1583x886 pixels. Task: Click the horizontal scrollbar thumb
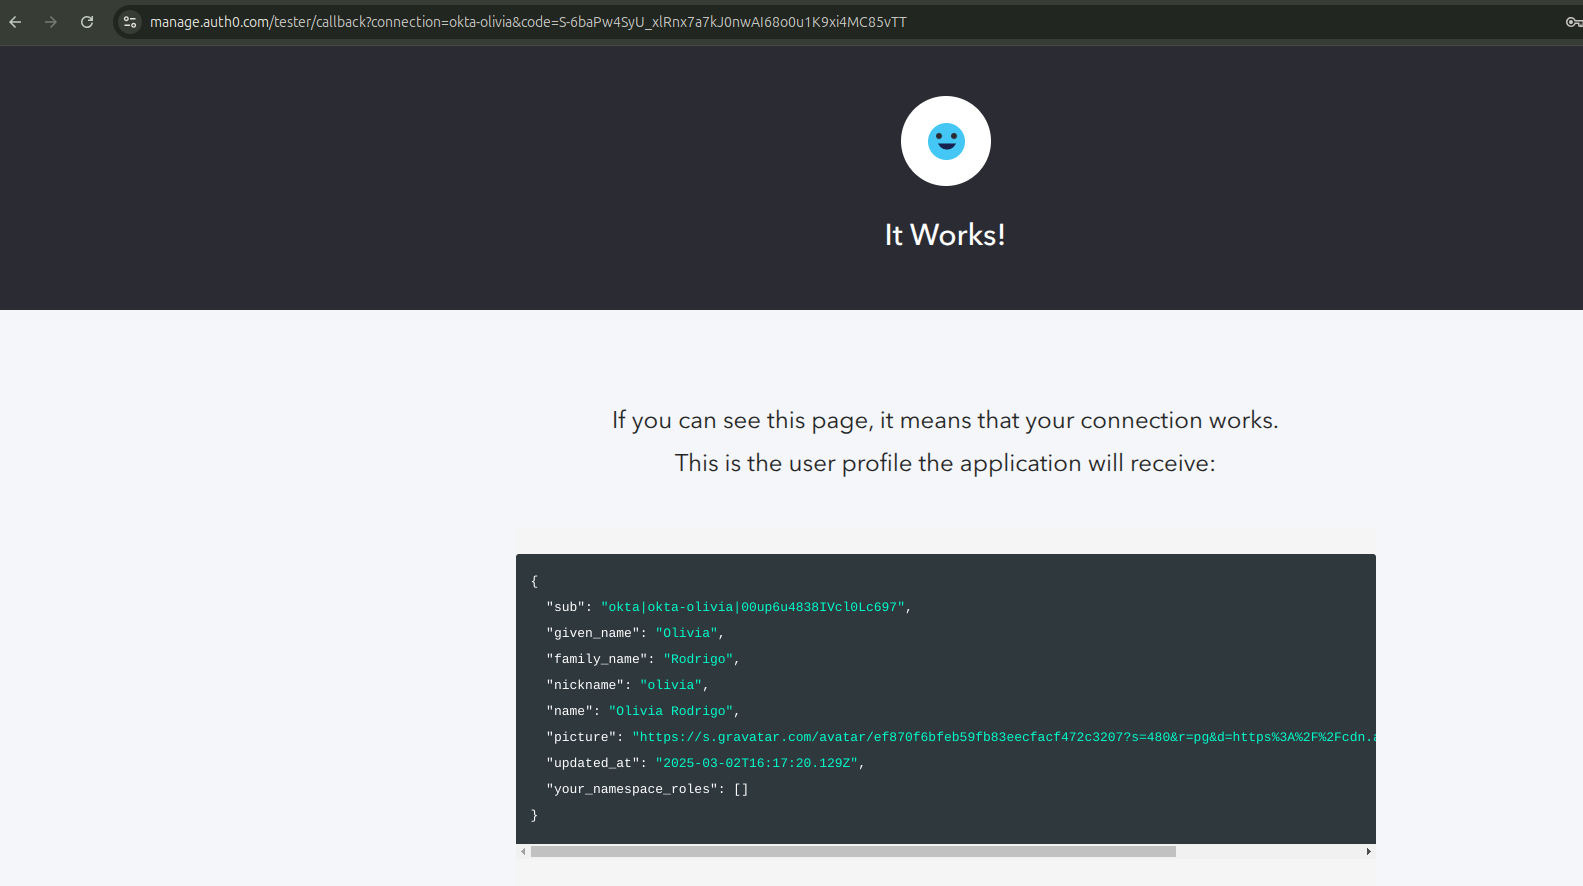pyautogui.click(x=853, y=852)
